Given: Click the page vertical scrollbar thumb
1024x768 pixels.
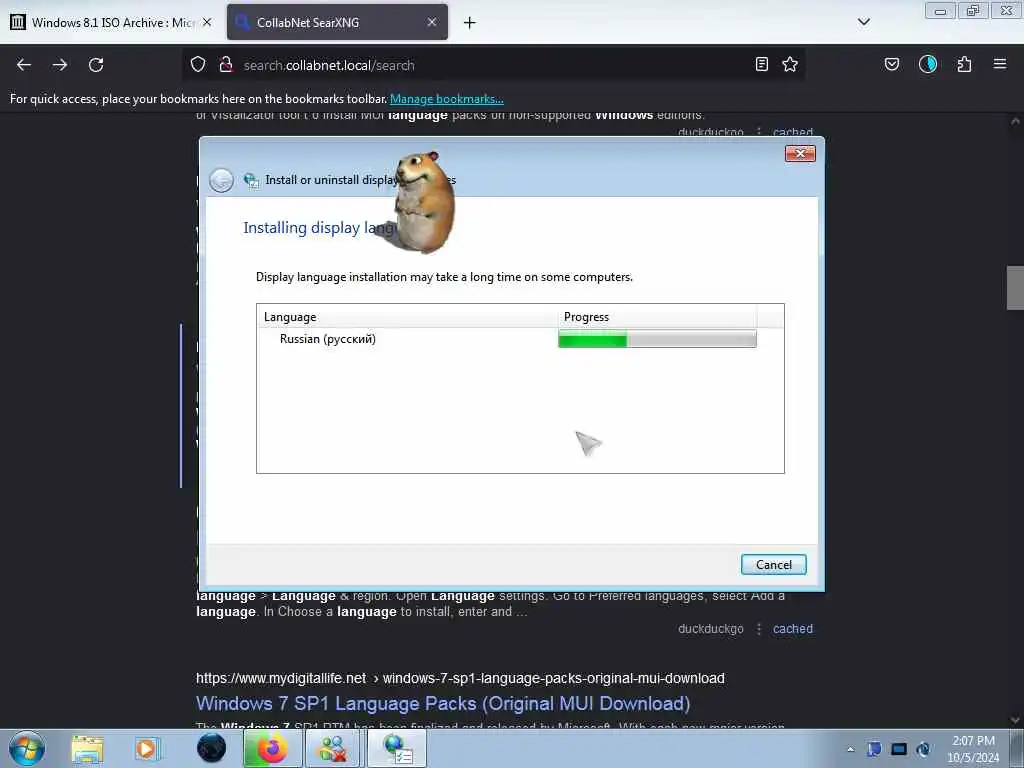Looking at the screenshot, I should point(1015,286).
